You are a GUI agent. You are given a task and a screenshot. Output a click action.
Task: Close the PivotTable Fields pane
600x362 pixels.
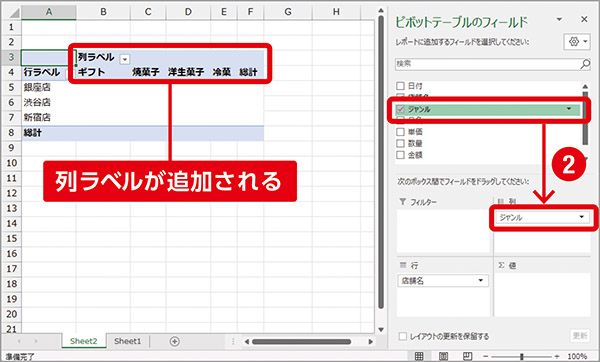click(x=584, y=19)
